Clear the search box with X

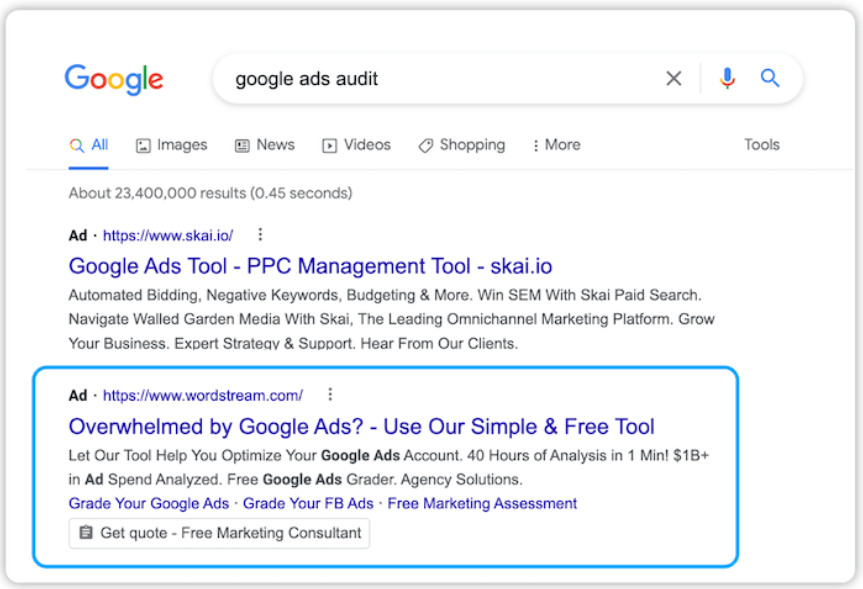click(x=674, y=78)
